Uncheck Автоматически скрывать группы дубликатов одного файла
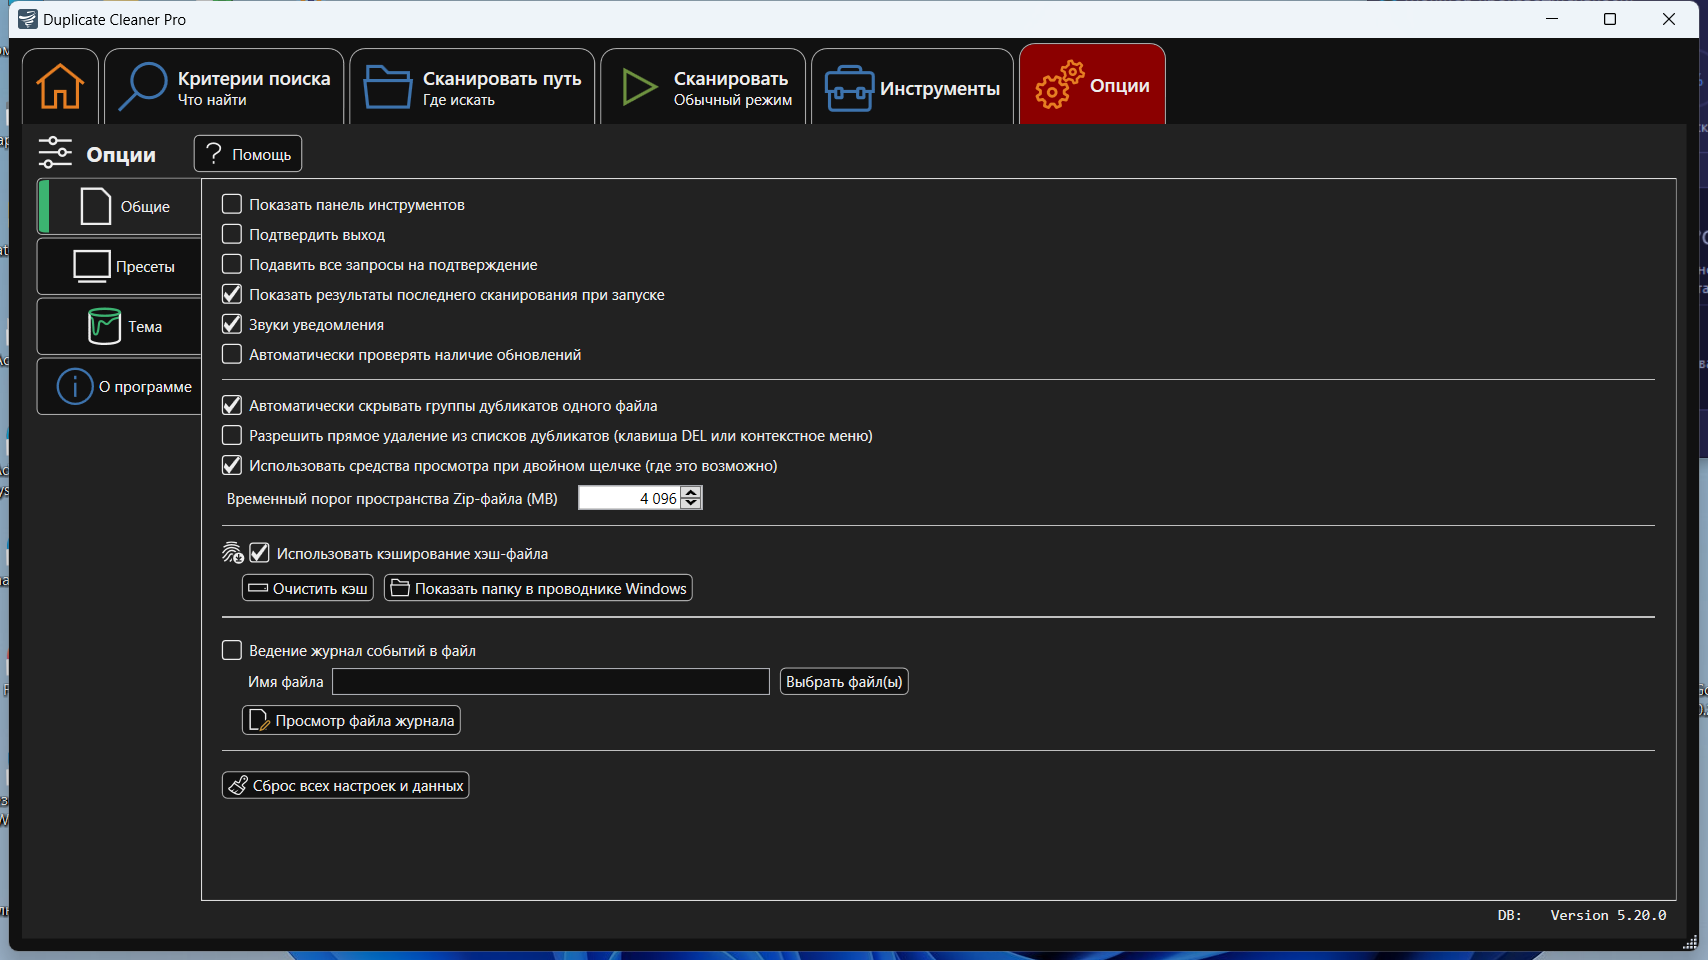The image size is (1708, 960). point(232,405)
